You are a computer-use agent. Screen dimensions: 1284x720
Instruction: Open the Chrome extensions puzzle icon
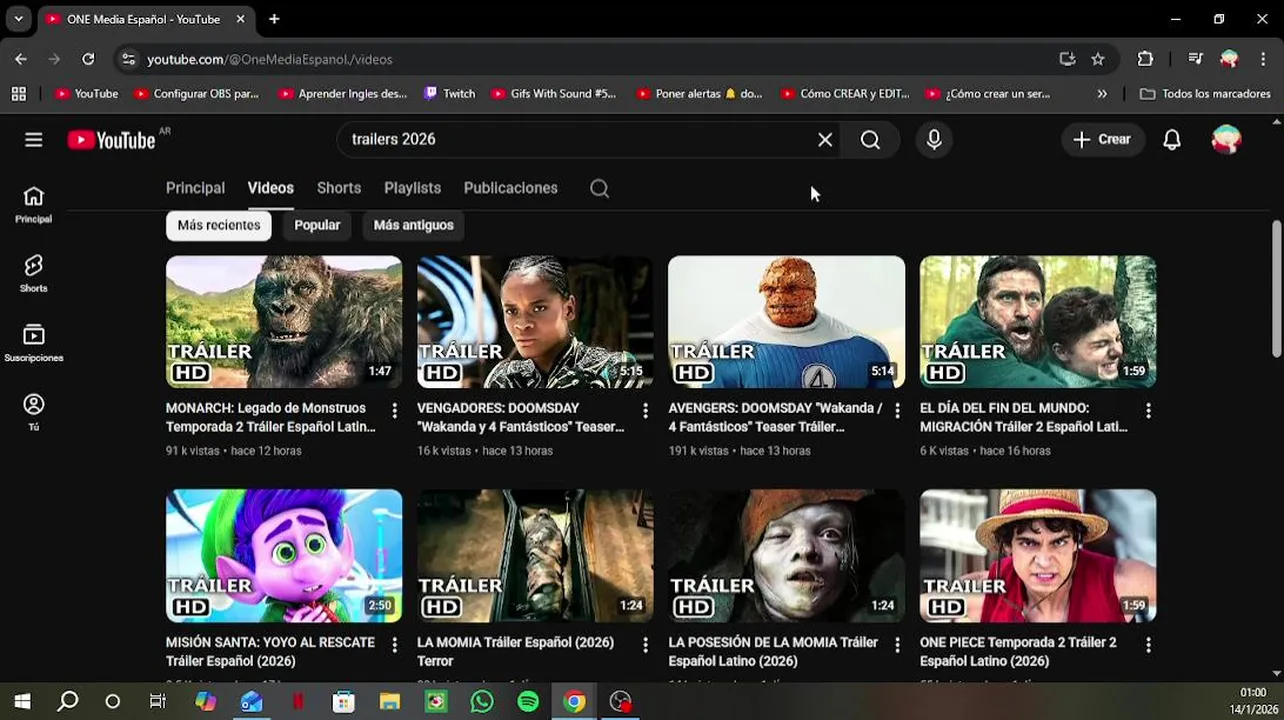click(1145, 59)
